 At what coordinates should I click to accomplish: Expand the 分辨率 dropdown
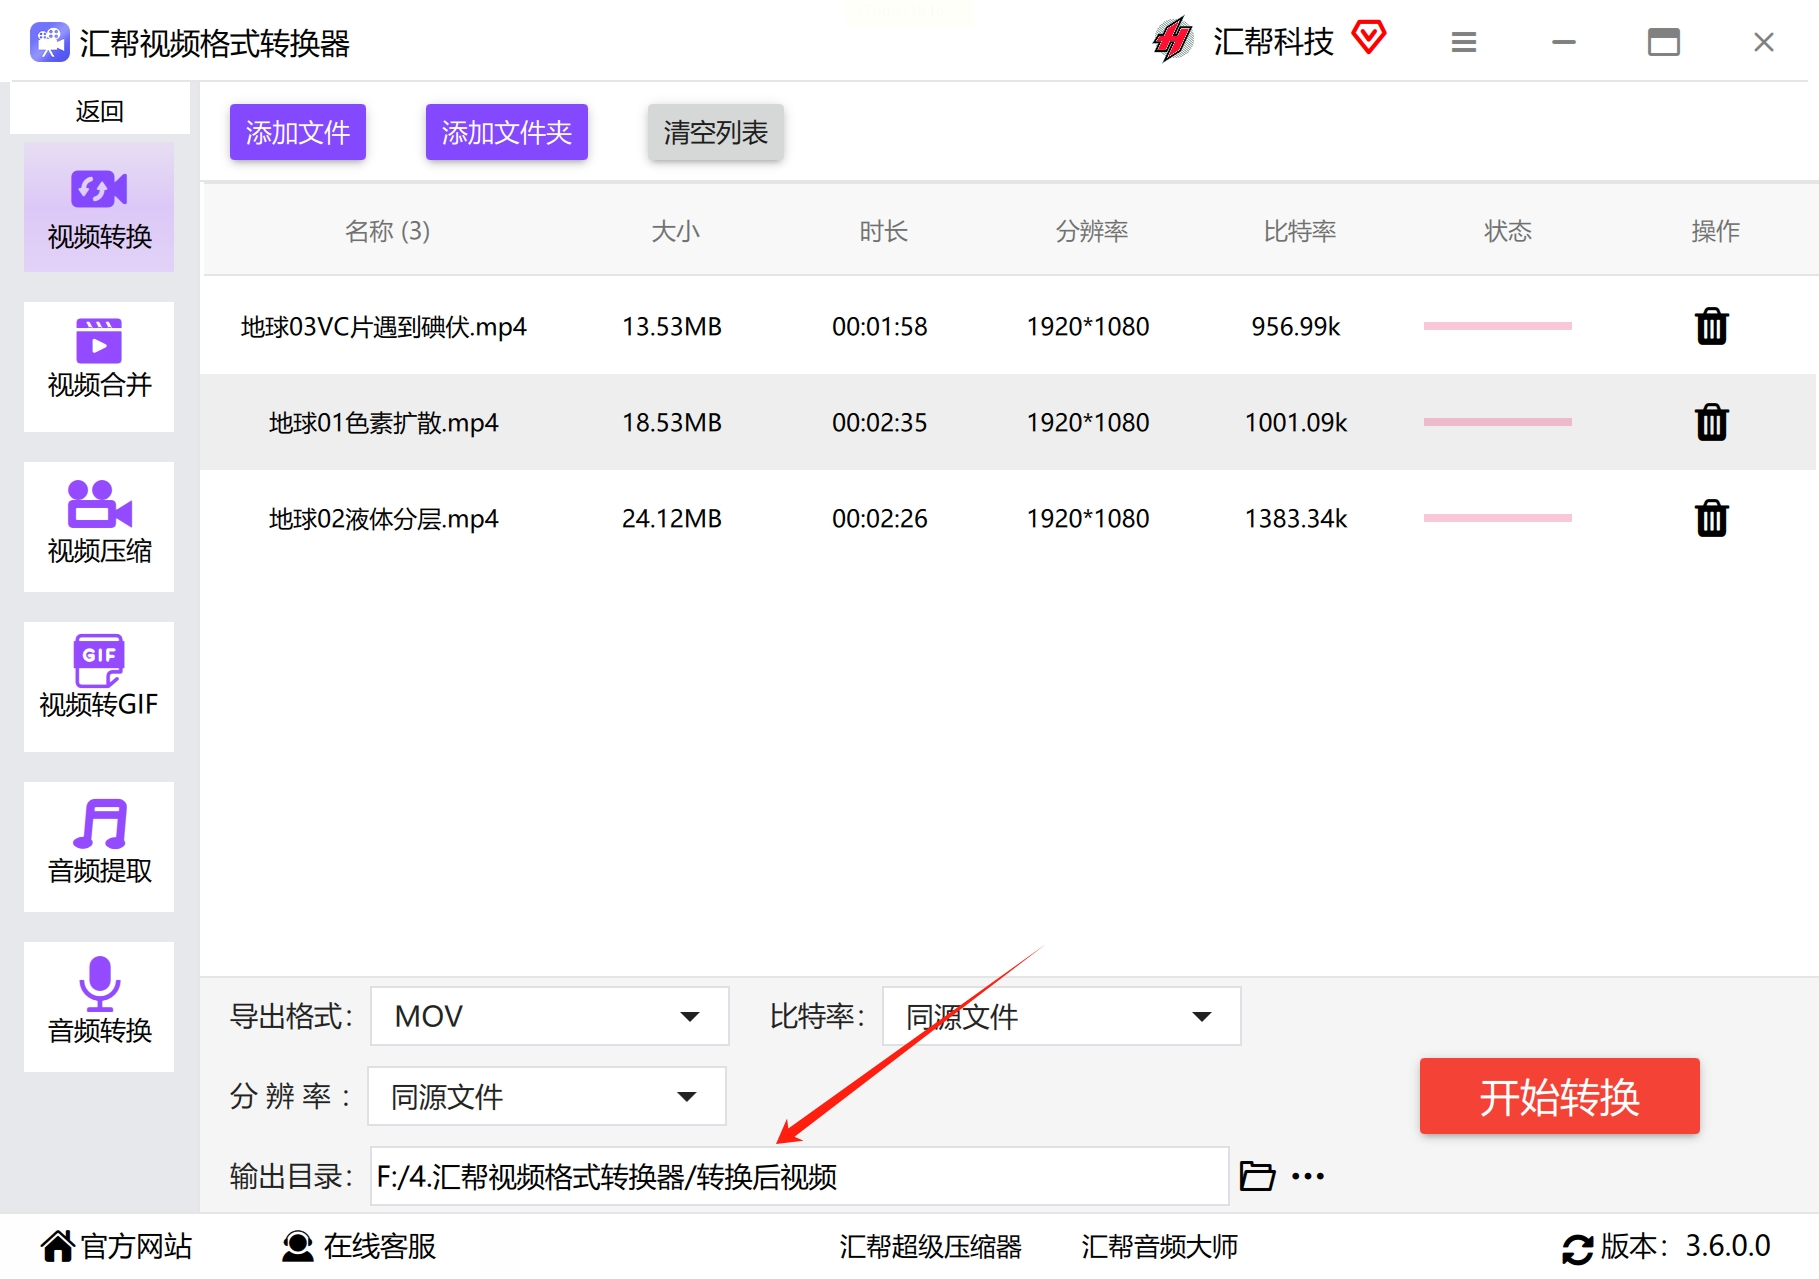[x=546, y=1096]
